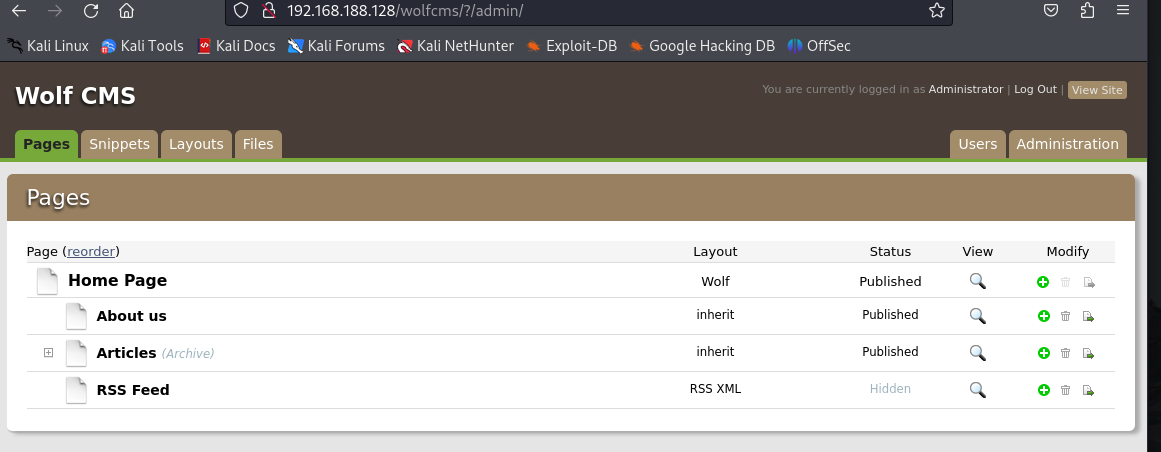This screenshot has width=1161, height=452.
Task: Copy the RSS Feed page
Action: tap(1088, 390)
